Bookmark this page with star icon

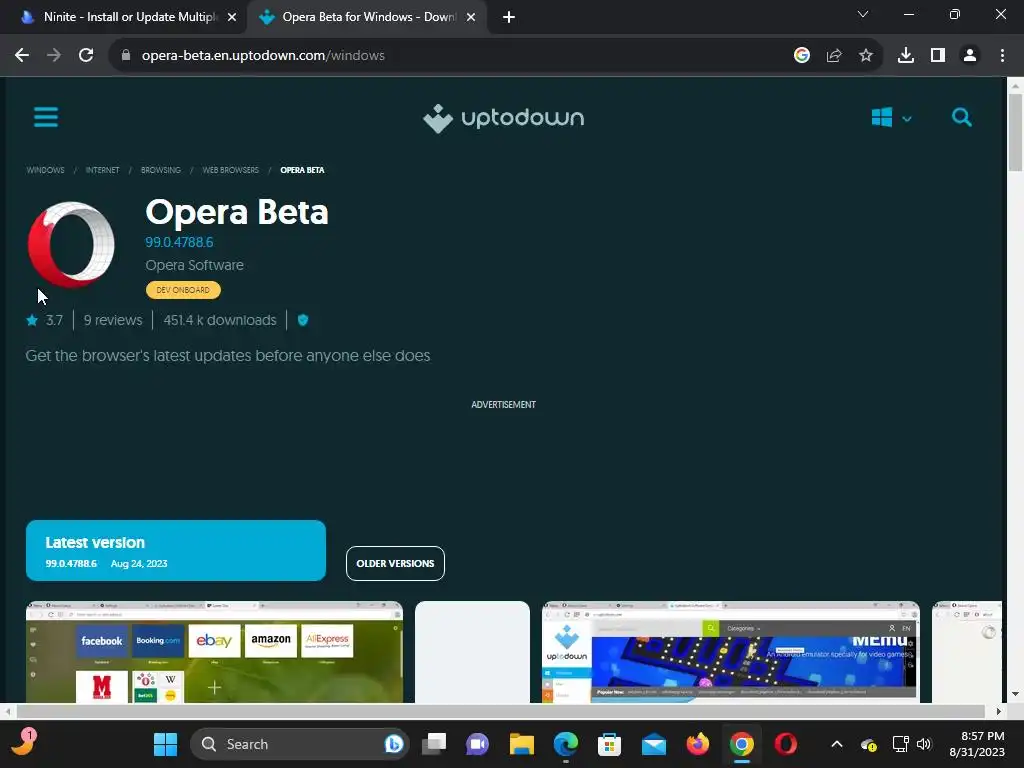pos(866,56)
